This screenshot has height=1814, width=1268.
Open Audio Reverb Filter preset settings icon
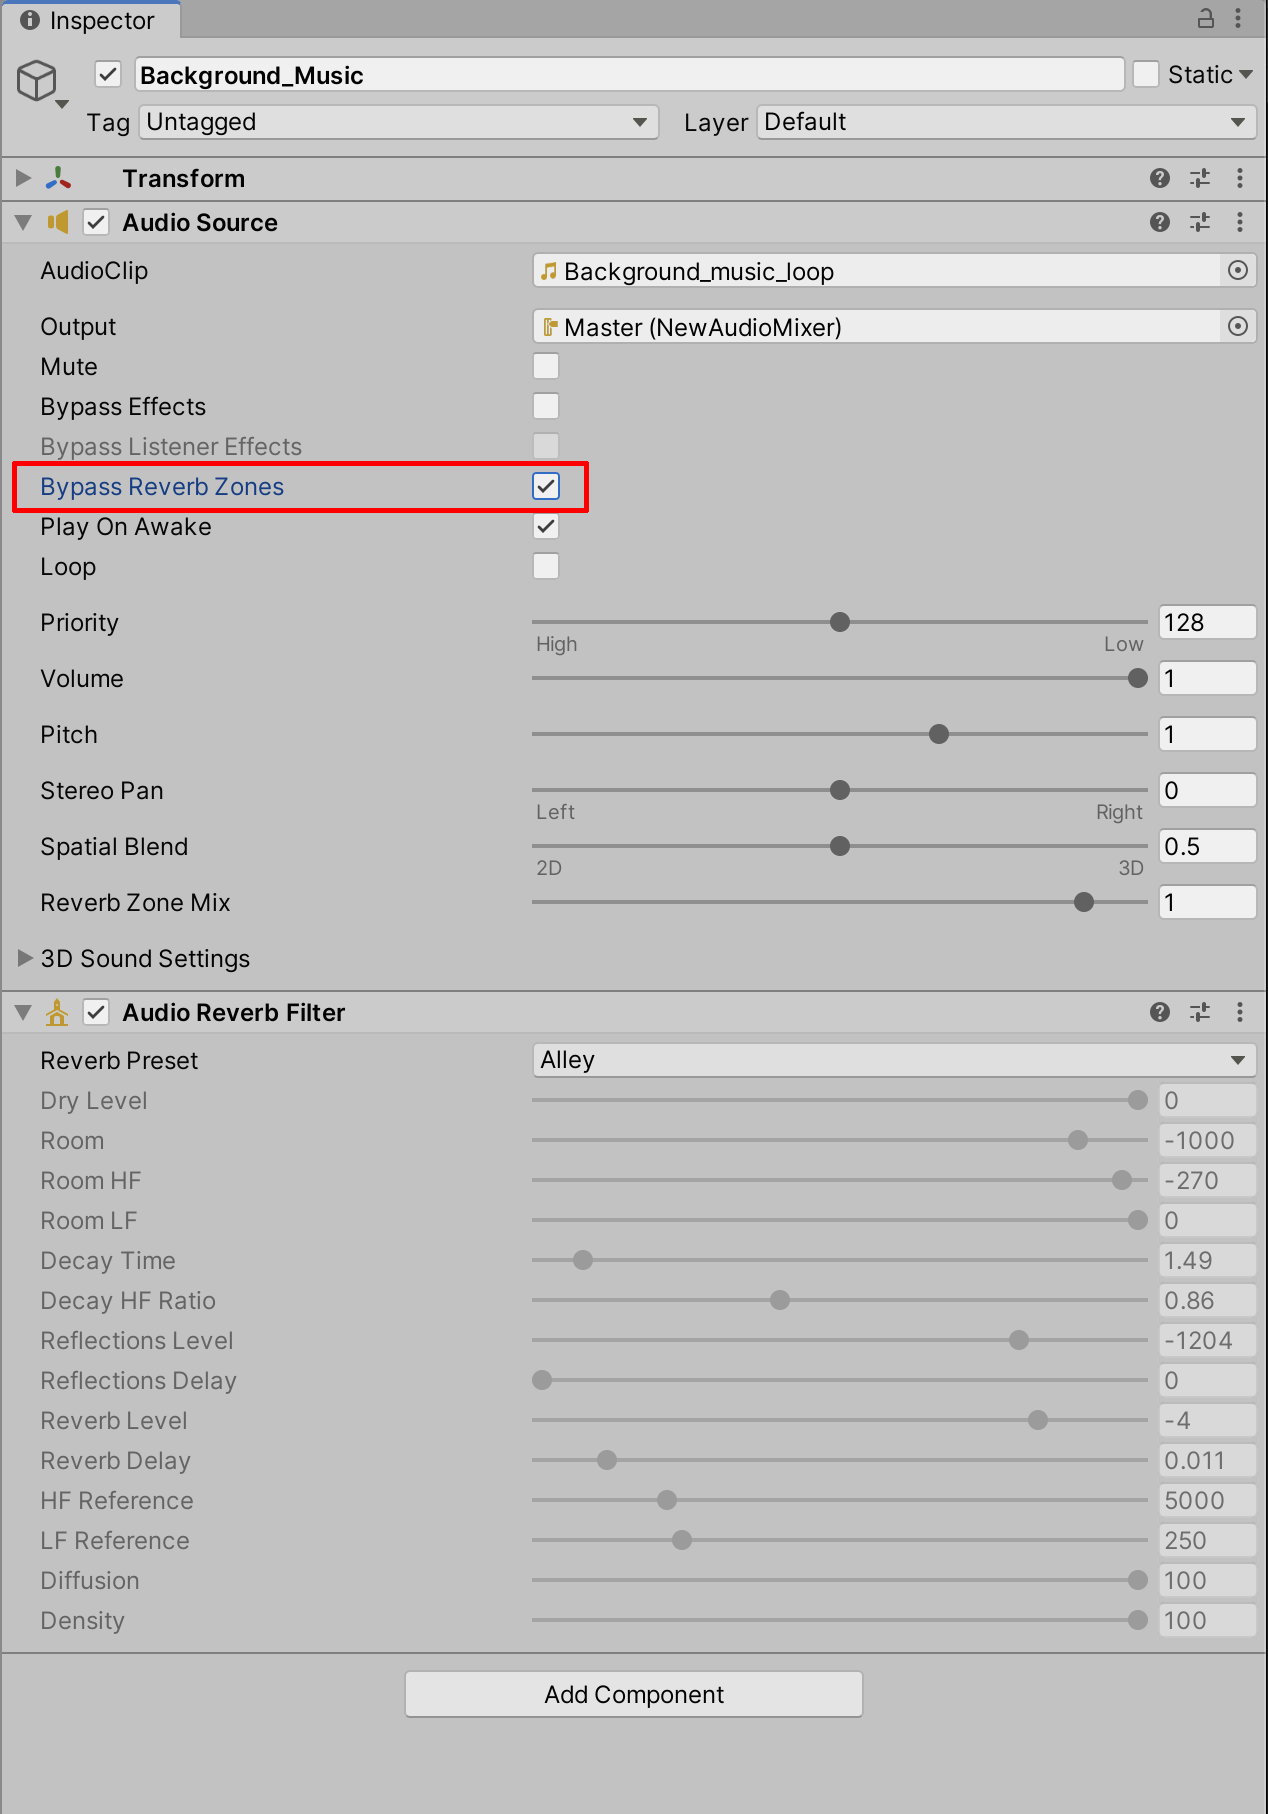pyautogui.click(x=1200, y=1012)
